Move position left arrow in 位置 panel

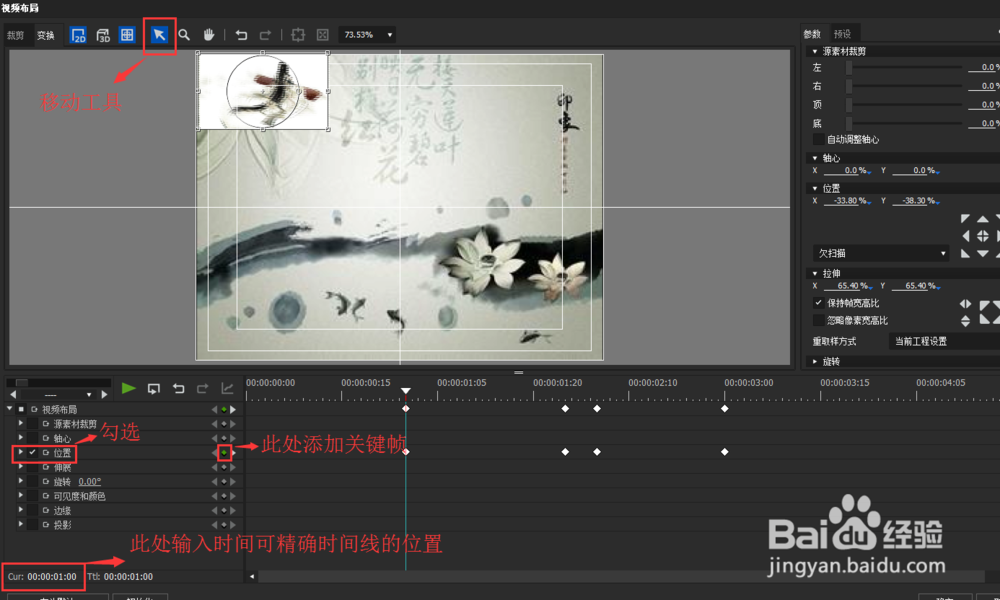coord(966,236)
